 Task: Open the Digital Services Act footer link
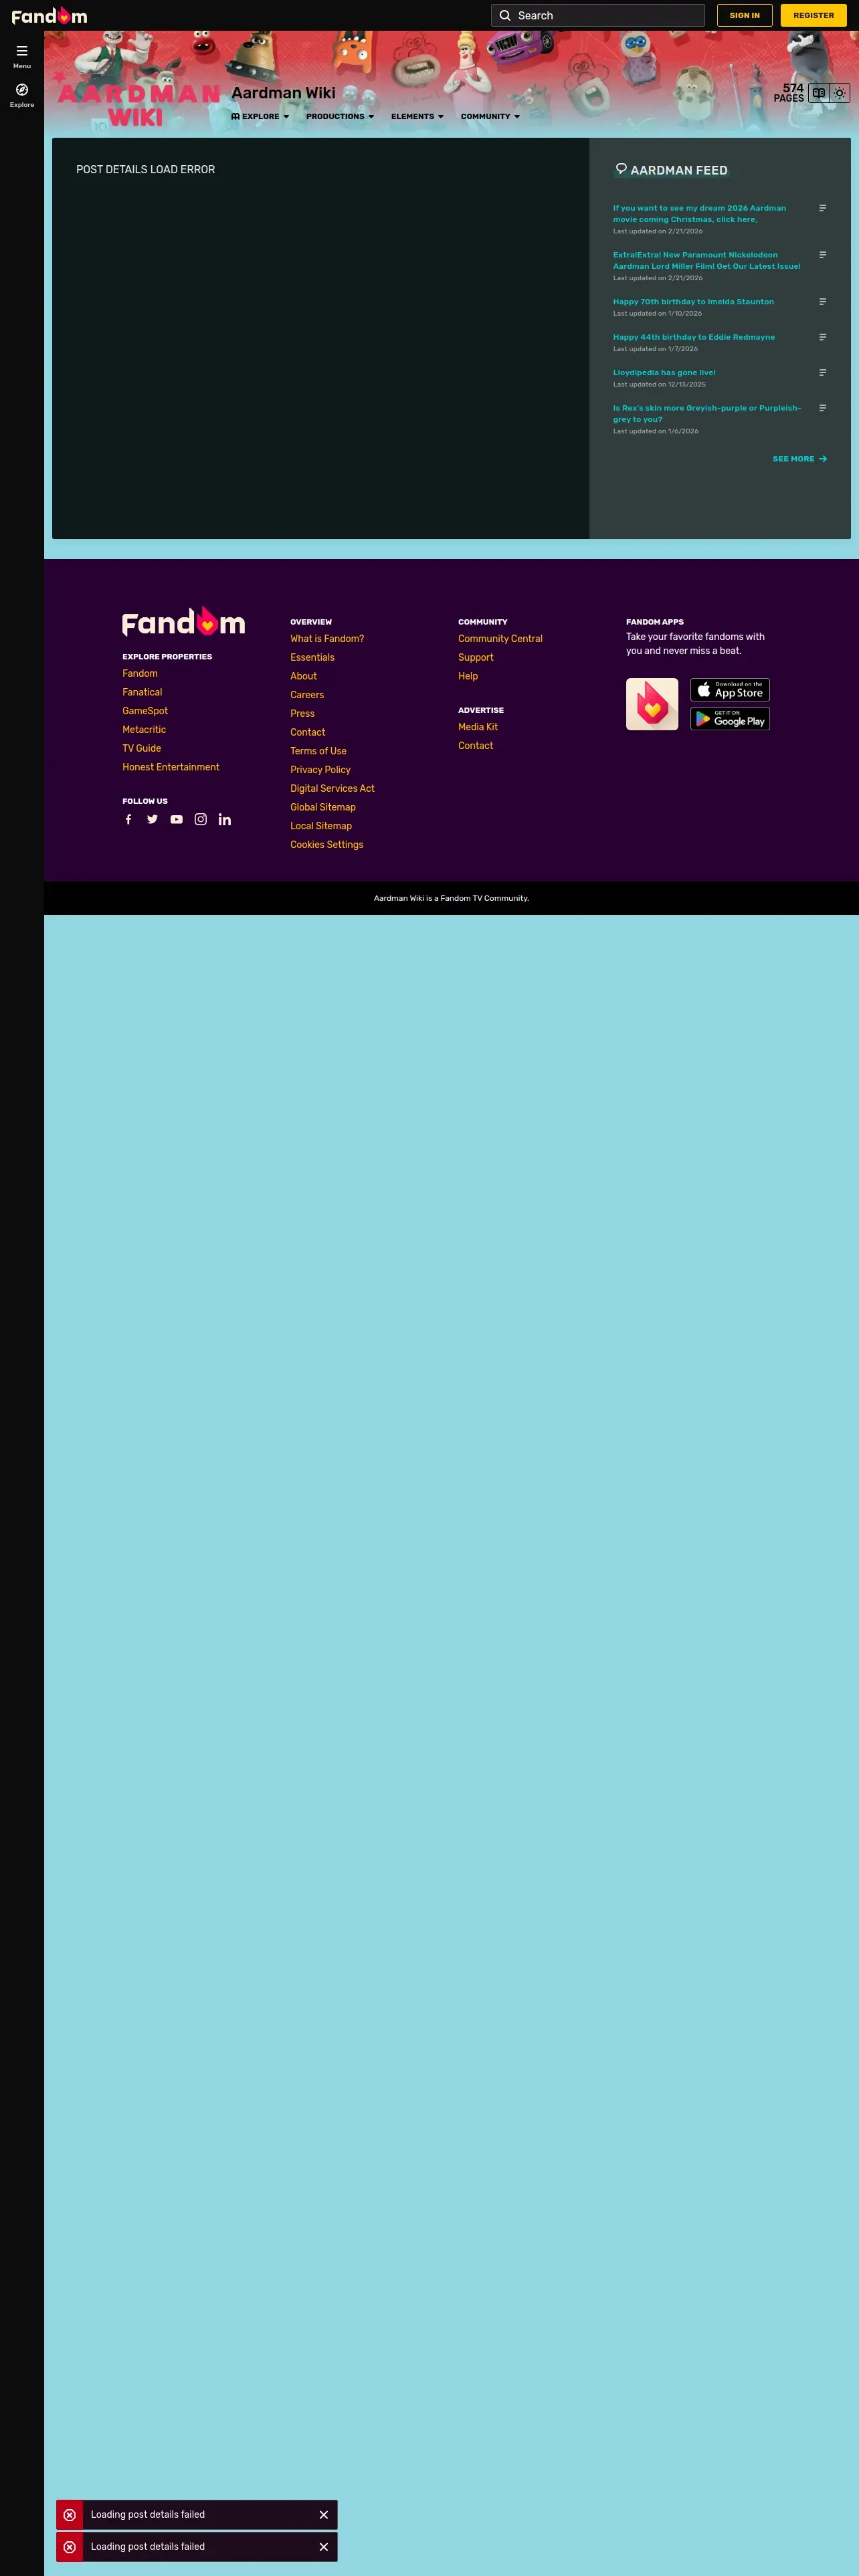click(x=332, y=789)
